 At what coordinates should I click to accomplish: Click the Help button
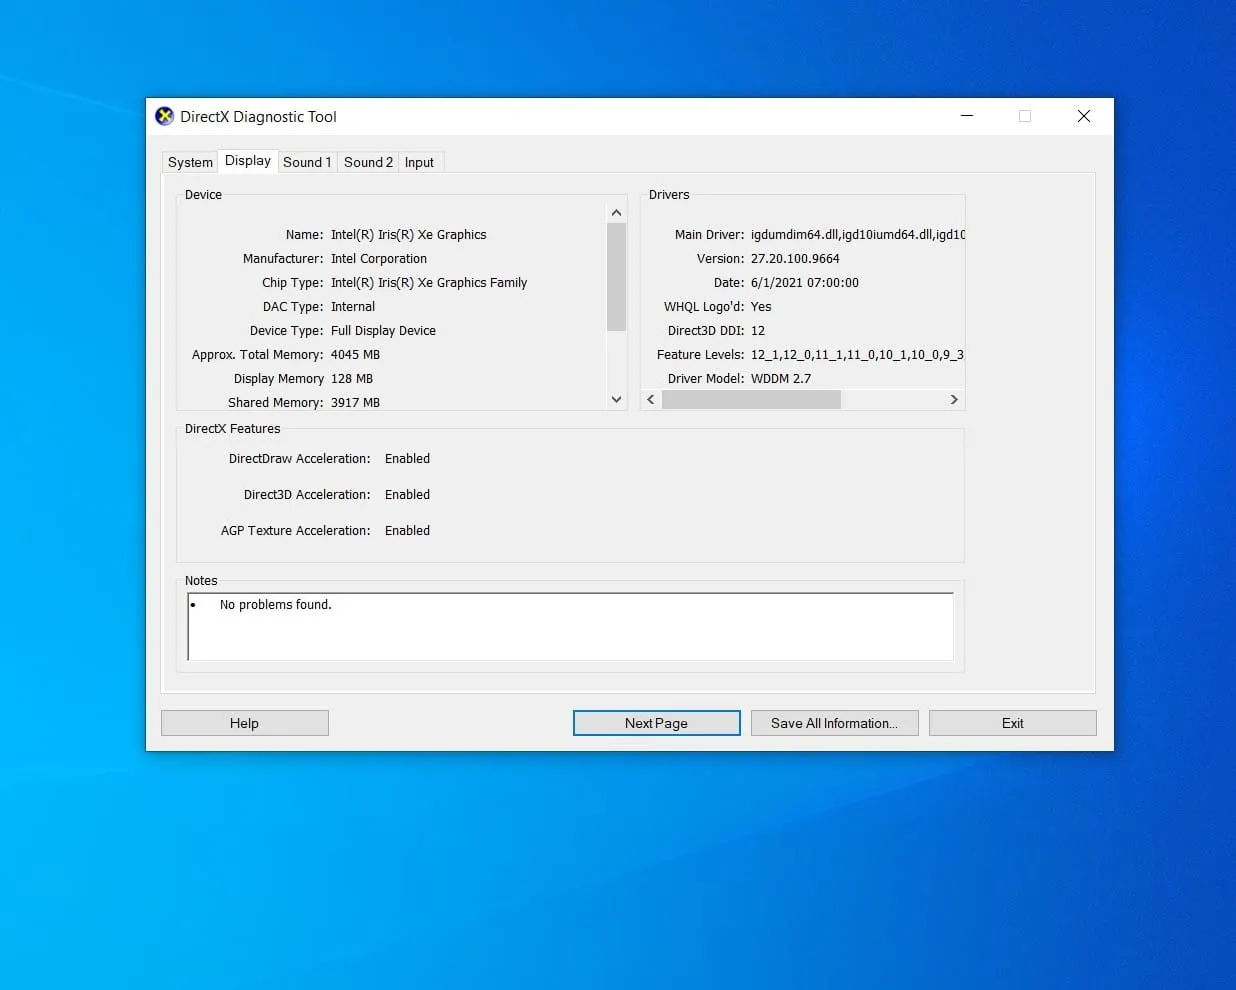(x=244, y=722)
